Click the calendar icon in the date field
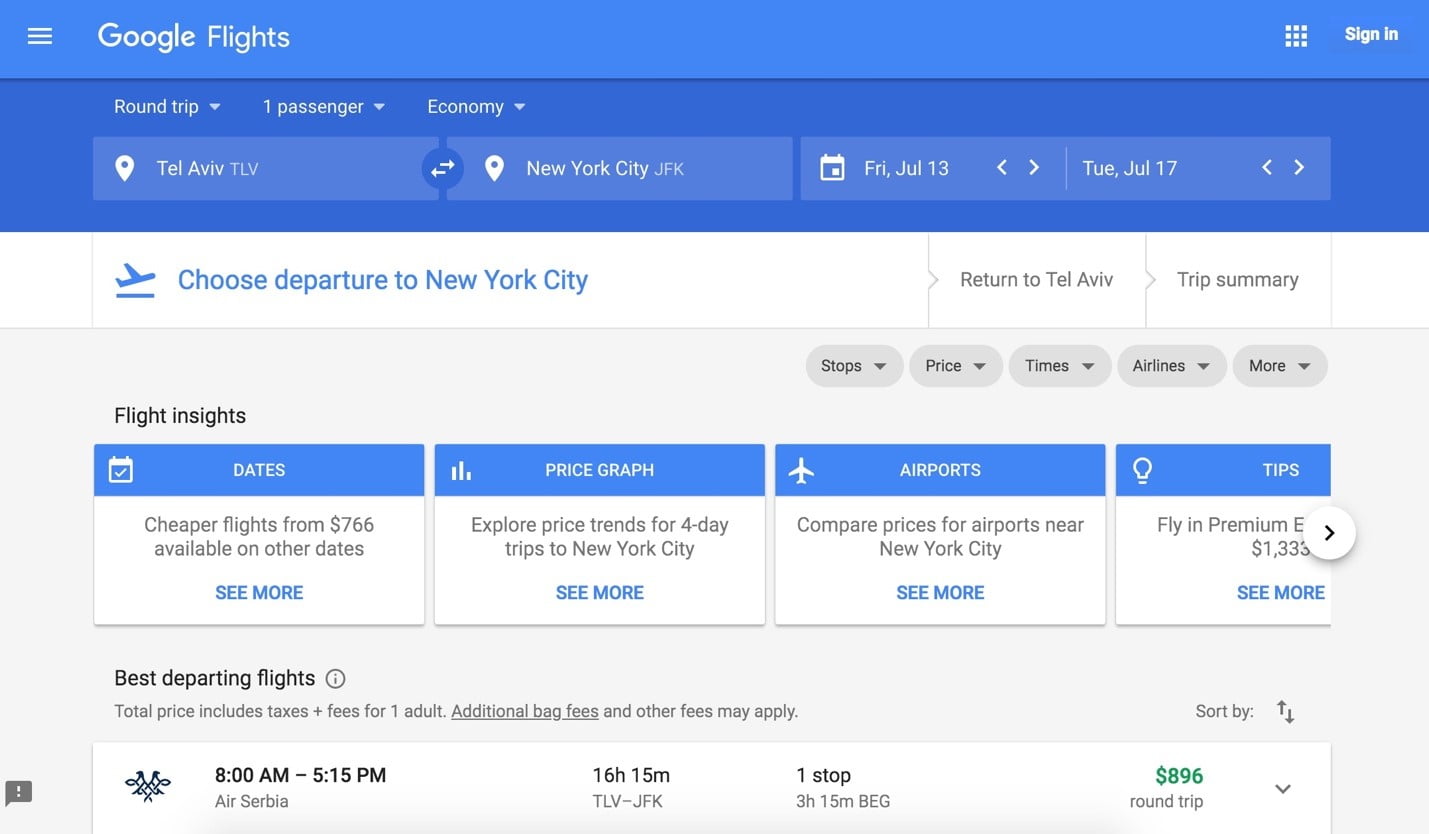Image resolution: width=1429 pixels, height=834 pixels. coord(832,168)
